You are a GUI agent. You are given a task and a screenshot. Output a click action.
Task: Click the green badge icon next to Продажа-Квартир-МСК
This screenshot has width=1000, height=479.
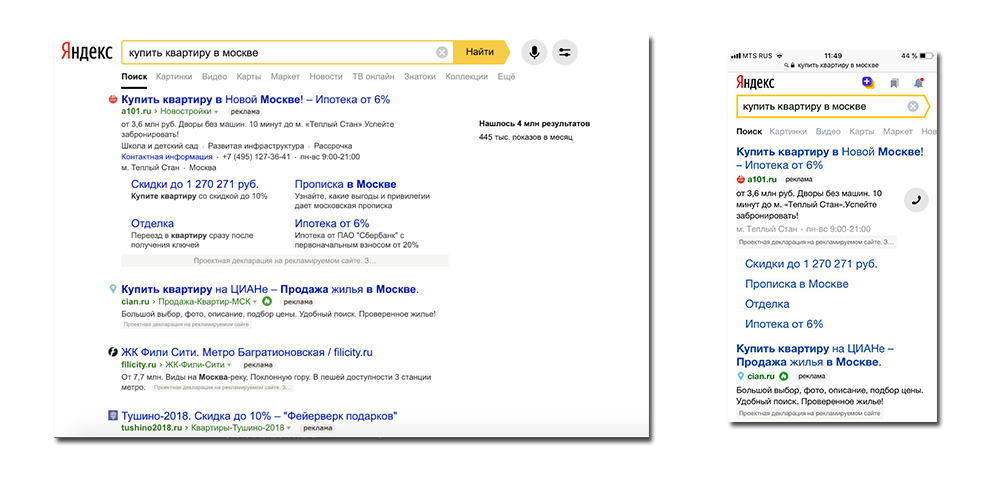(x=267, y=301)
